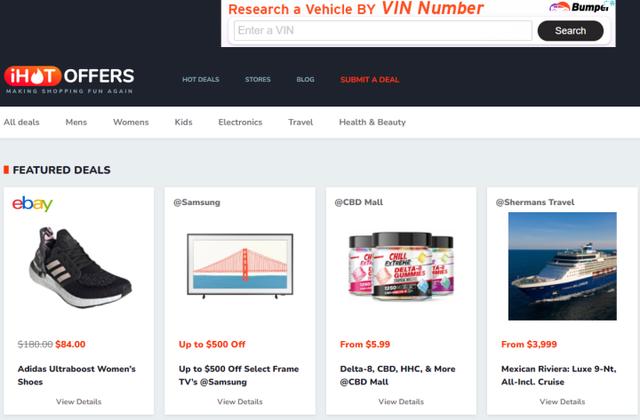This screenshot has height=420, width=640.
Task: Click the @CBD Mall store label
Action: [359, 202]
